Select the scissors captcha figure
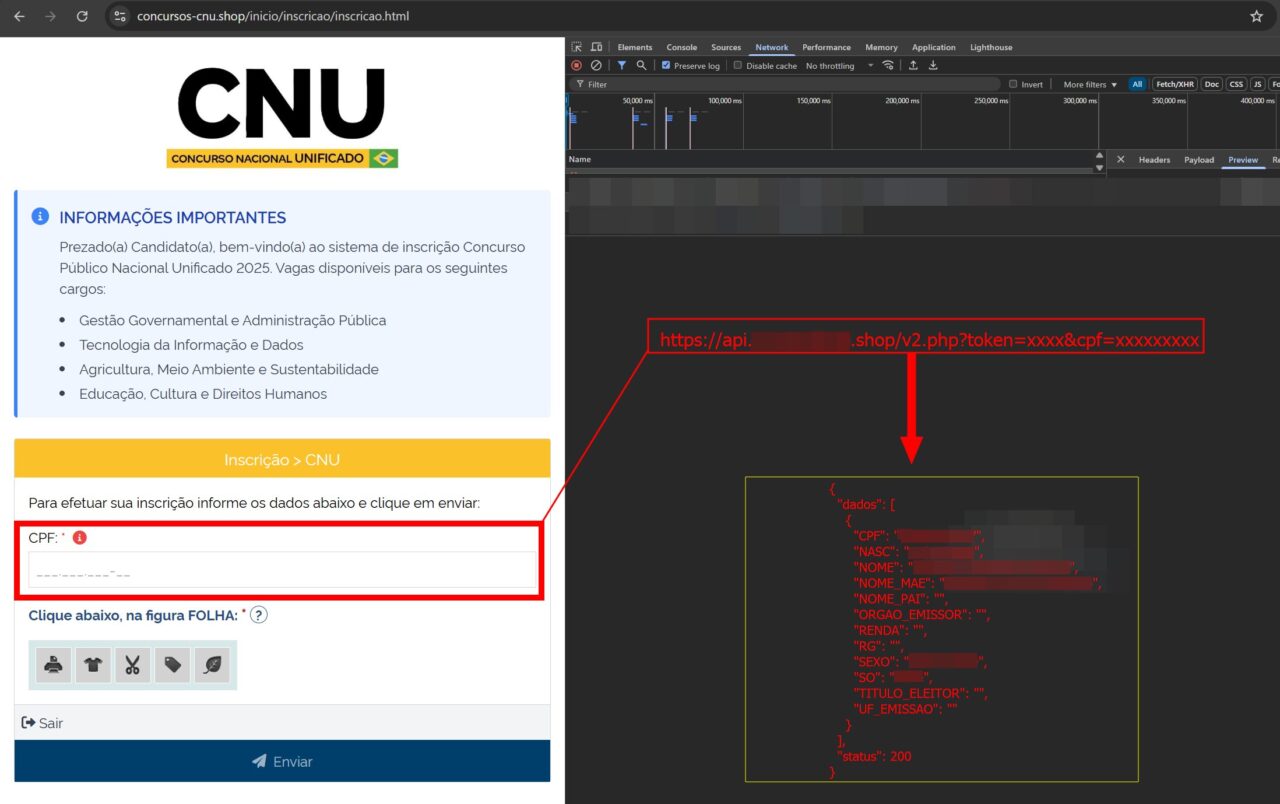Viewport: 1280px width, 804px height. (x=132, y=665)
